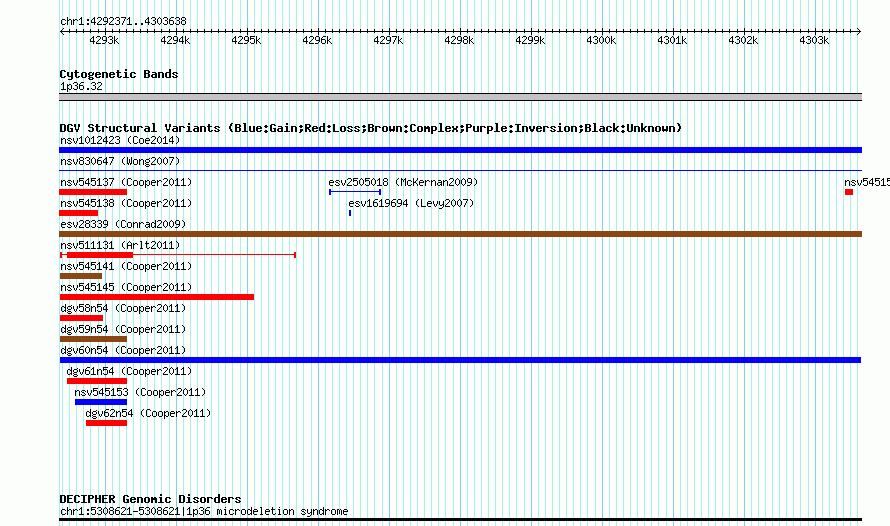The width and height of the screenshot is (890, 526).
Task: Click the red dgv61n54 loss bar
Action: 96,381
